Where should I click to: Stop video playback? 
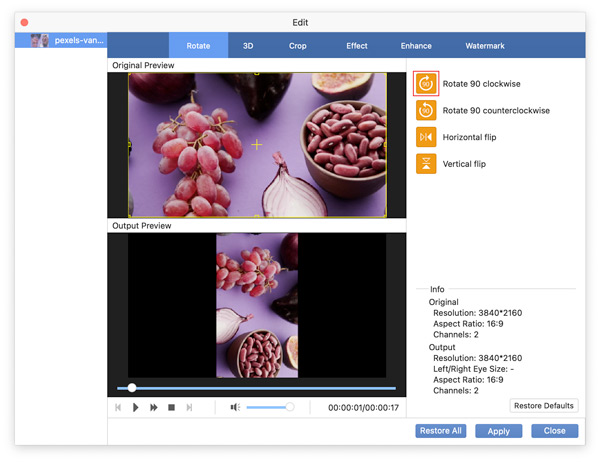point(171,408)
